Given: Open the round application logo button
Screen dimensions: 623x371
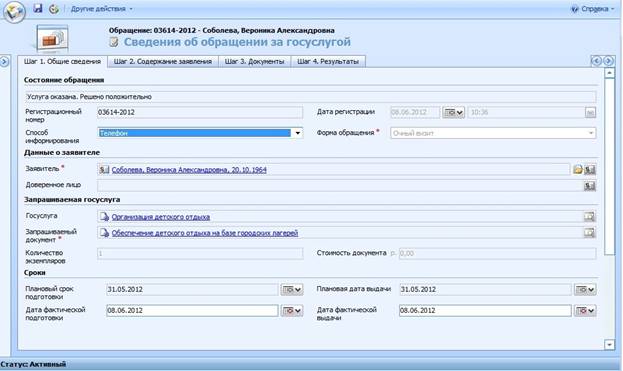Looking at the screenshot, I should 14,12.
